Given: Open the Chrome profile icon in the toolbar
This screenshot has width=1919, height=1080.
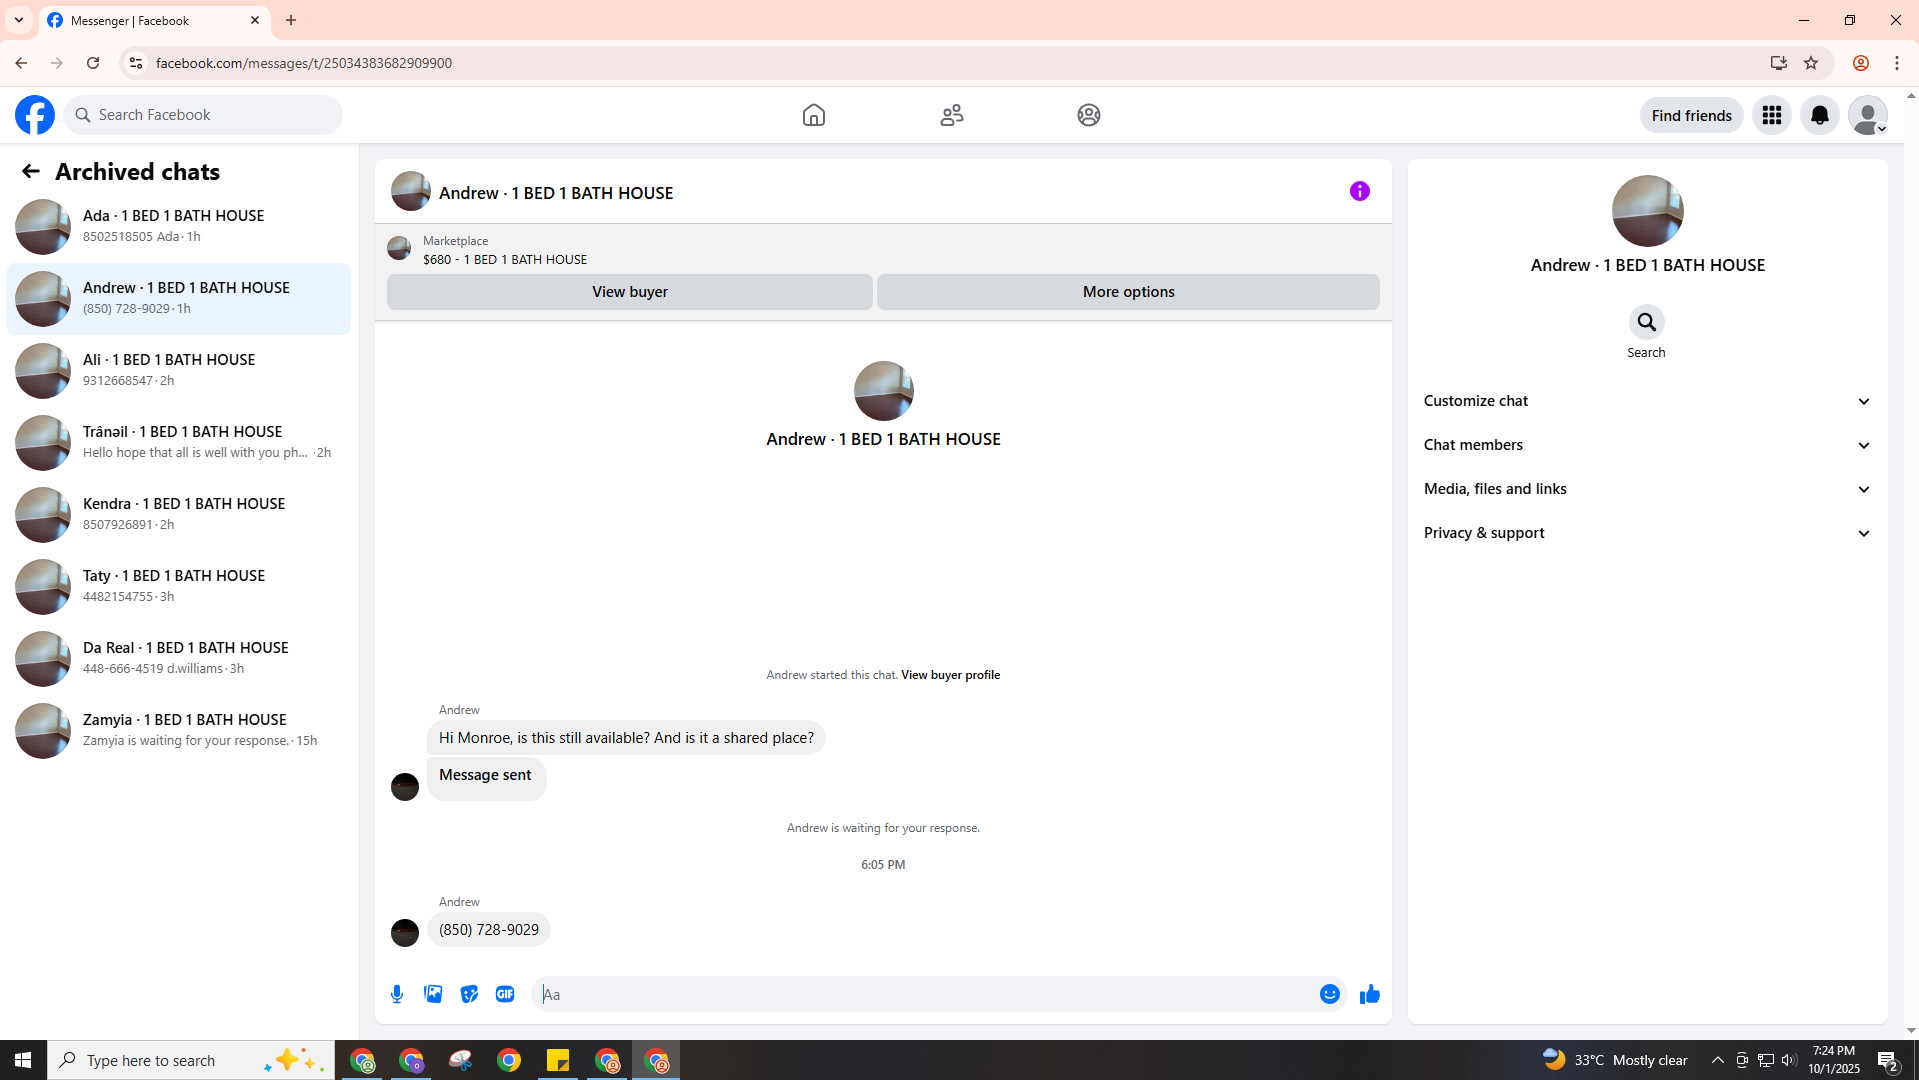Looking at the screenshot, I should [1861, 63].
